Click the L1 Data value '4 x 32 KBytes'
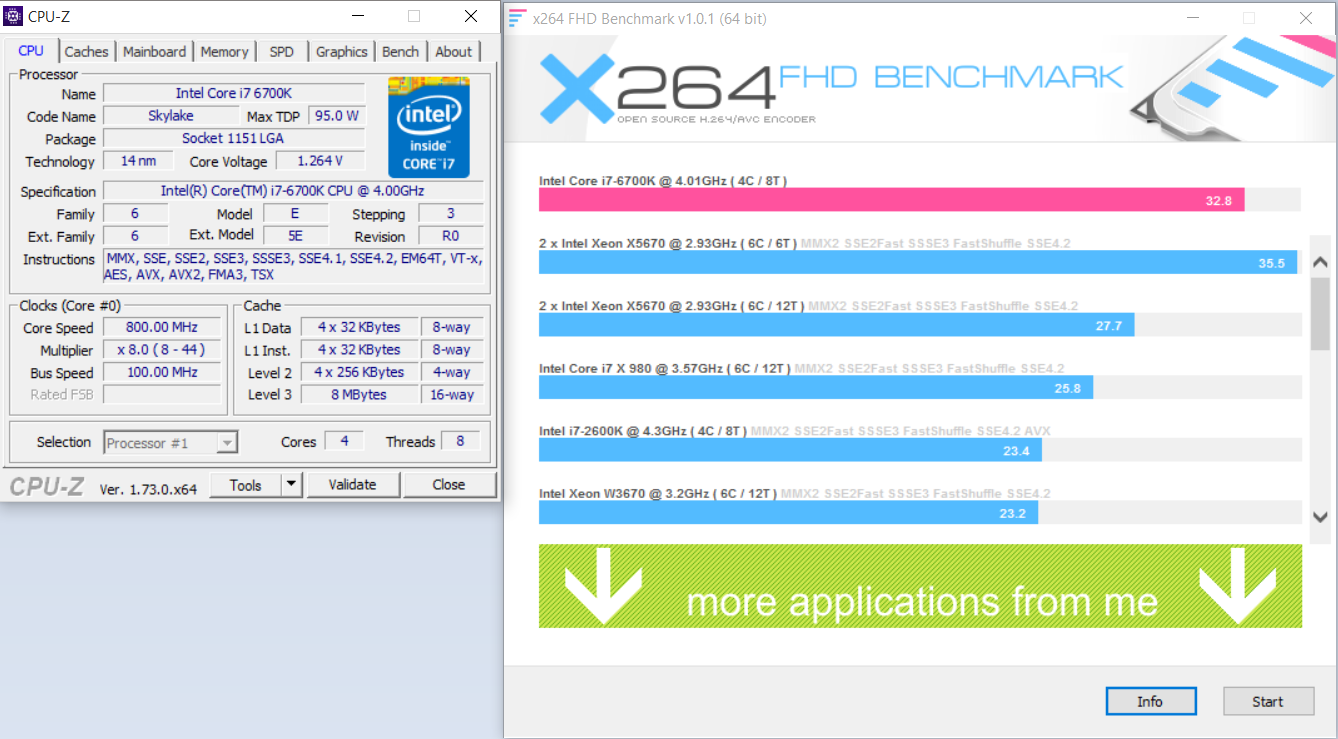This screenshot has height=739, width=1338. click(x=359, y=327)
